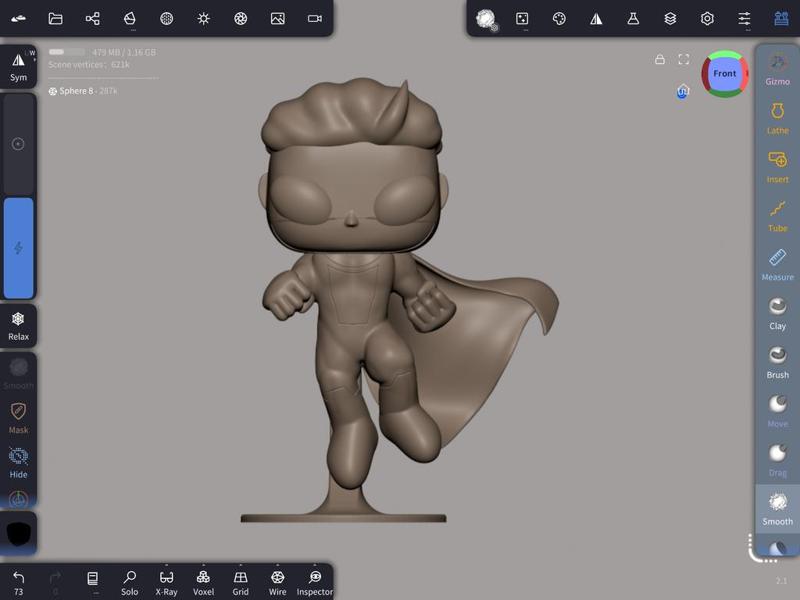Undo the last action
Image resolution: width=800 pixels, height=600 pixels.
tap(18, 583)
